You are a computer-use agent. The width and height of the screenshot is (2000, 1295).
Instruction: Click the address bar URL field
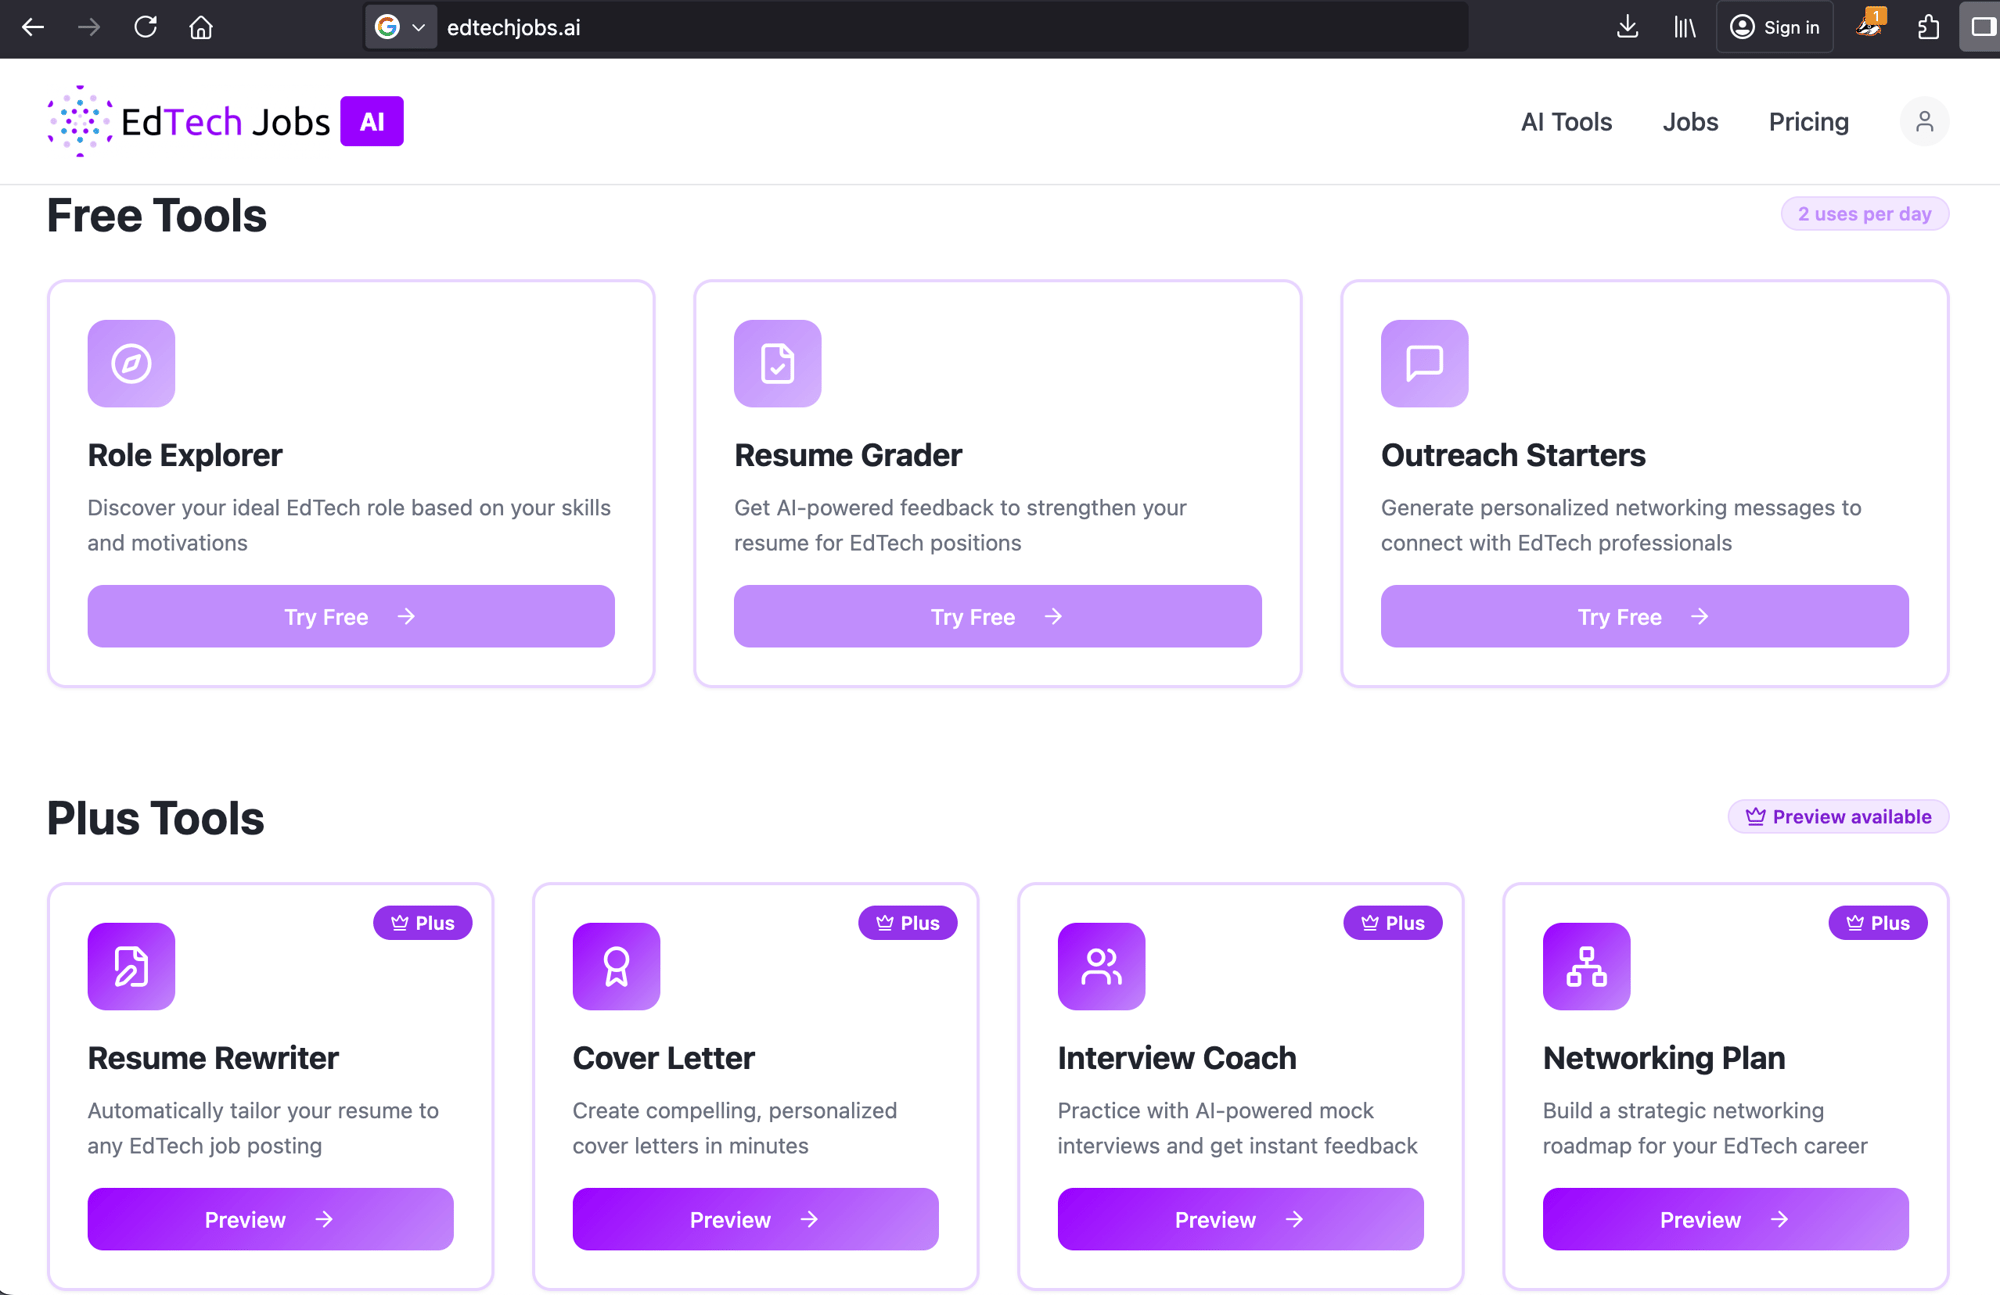(900, 27)
